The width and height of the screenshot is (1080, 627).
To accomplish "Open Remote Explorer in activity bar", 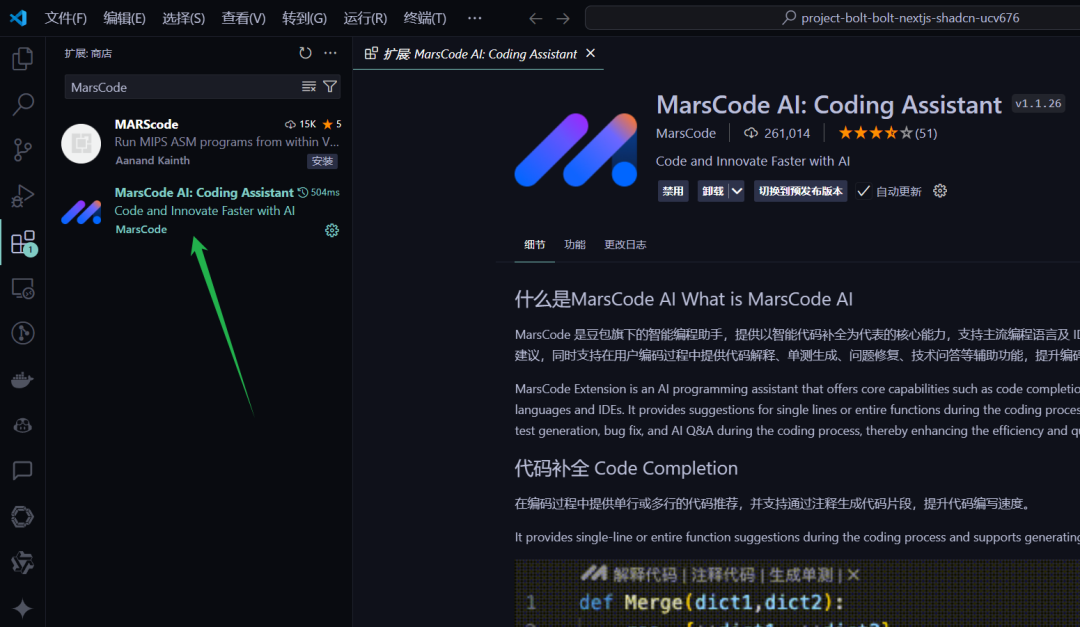I will click(23, 288).
